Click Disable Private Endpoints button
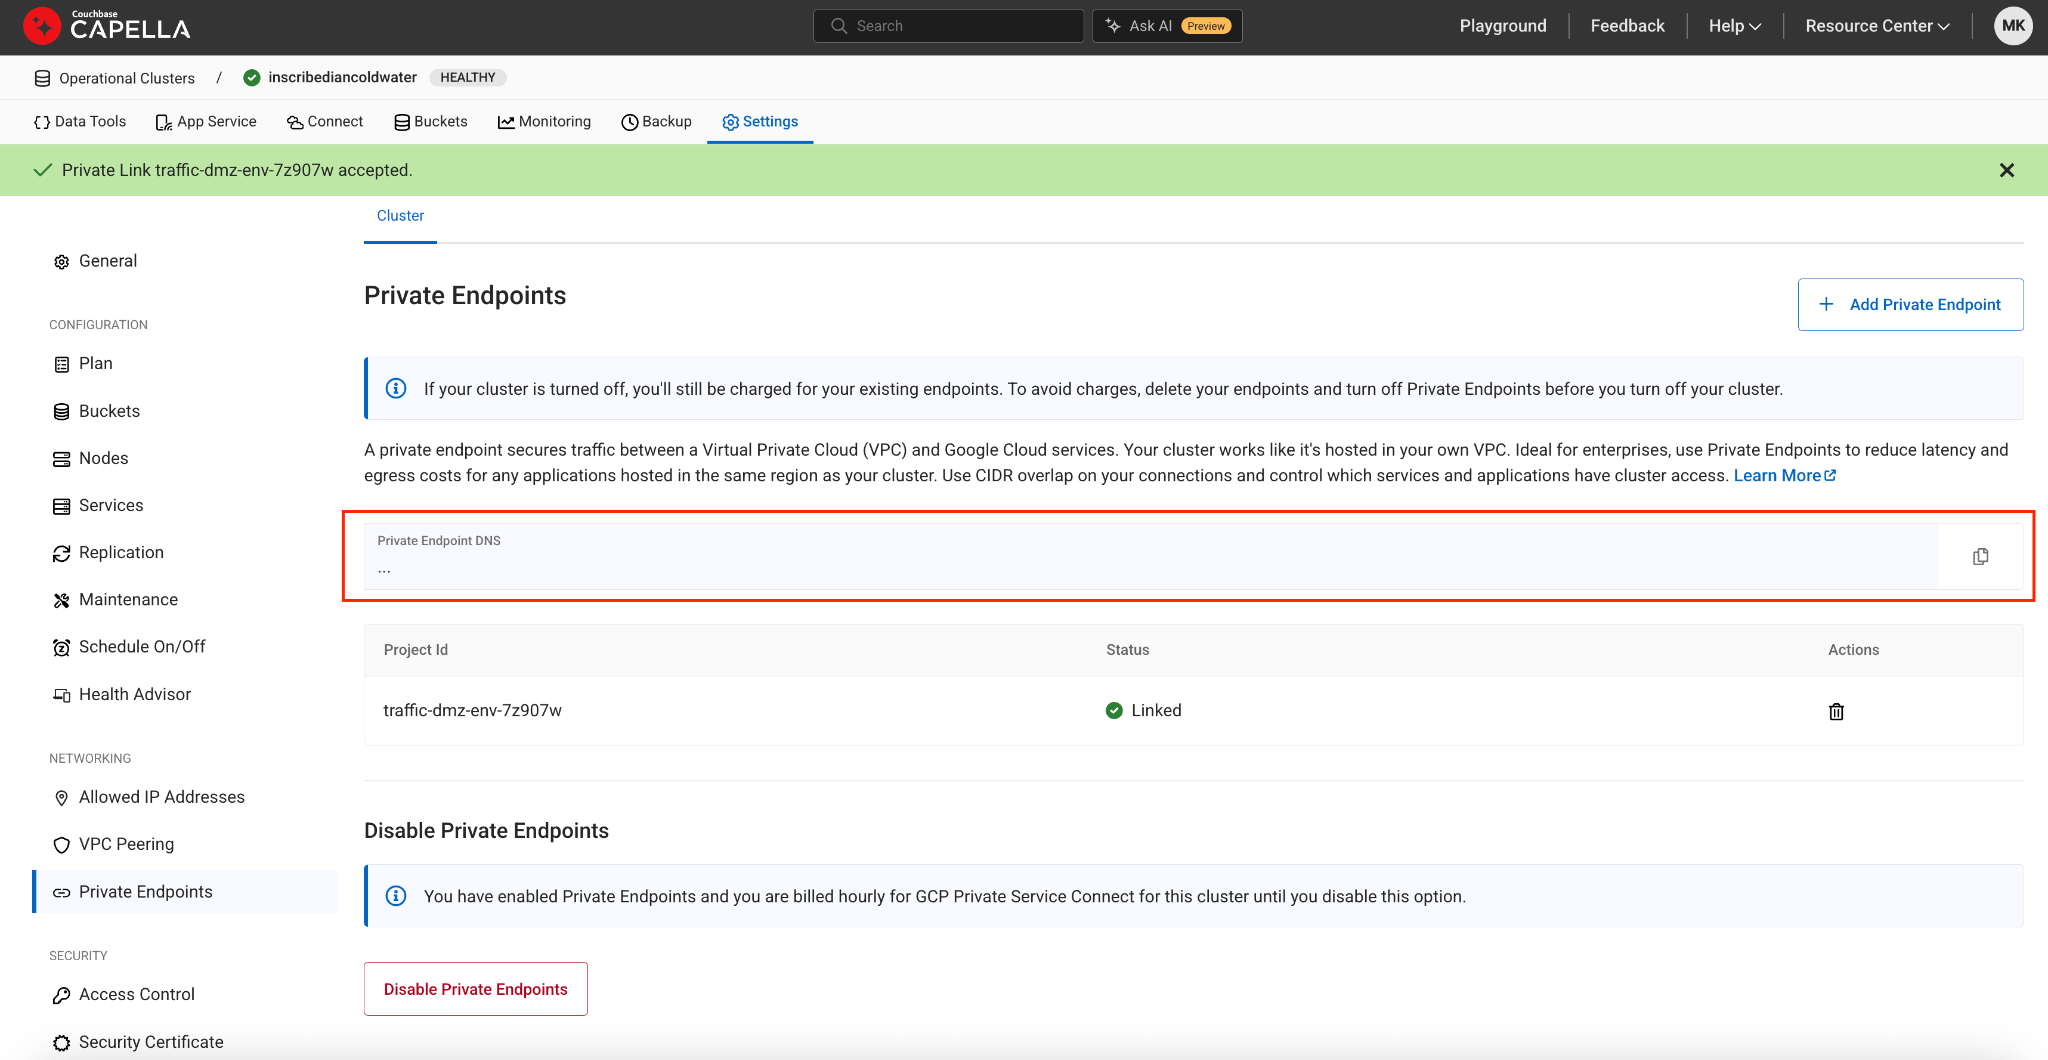Image resolution: width=2048 pixels, height=1060 pixels. pos(475,989)
